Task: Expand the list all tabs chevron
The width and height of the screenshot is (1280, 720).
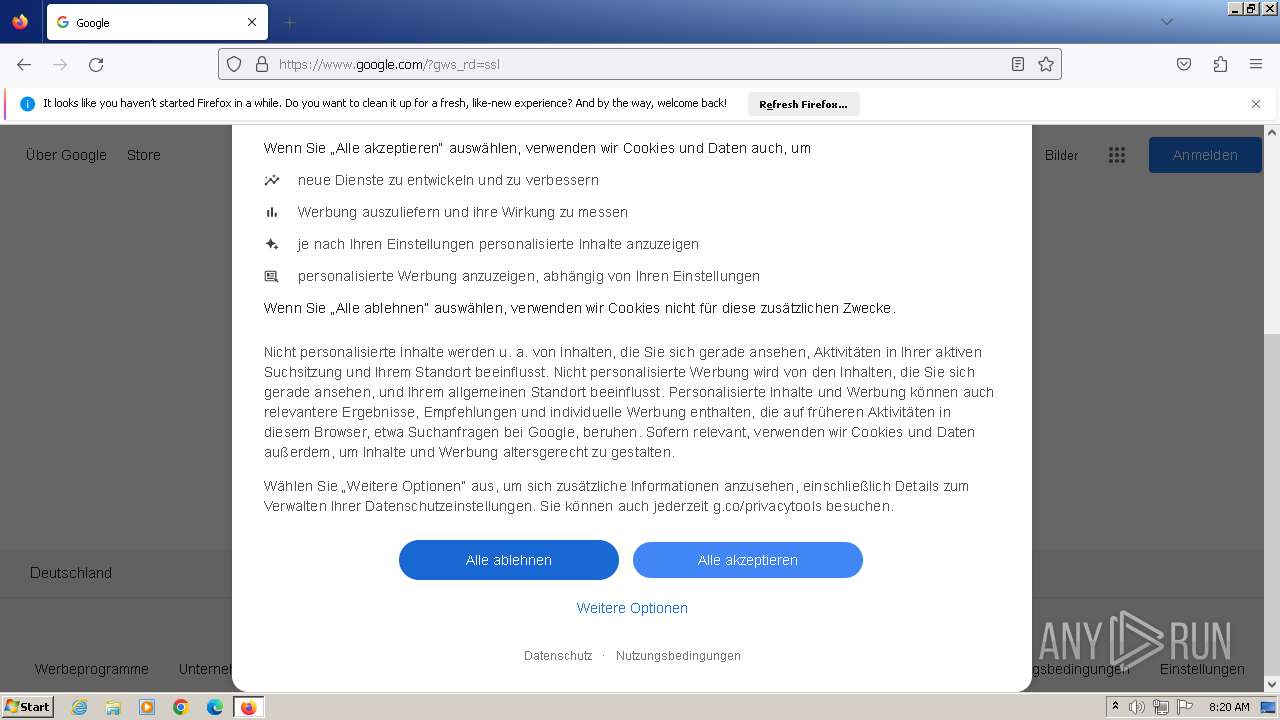Action: [1166, 22]
